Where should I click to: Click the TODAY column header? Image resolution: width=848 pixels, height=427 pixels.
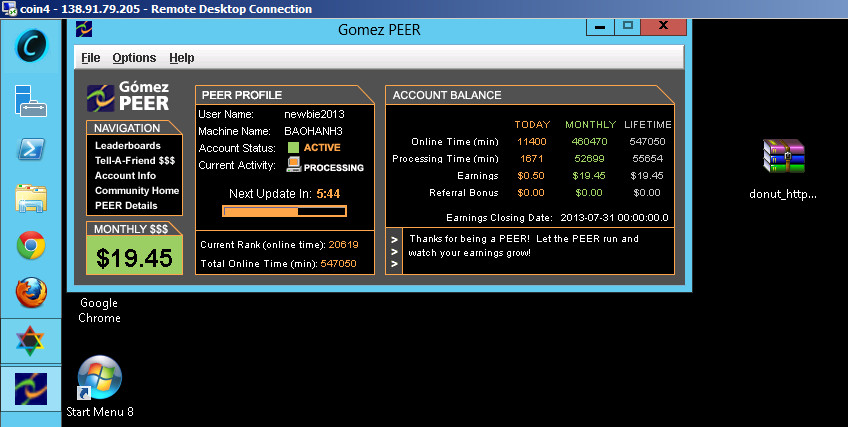tap(532, 124)
